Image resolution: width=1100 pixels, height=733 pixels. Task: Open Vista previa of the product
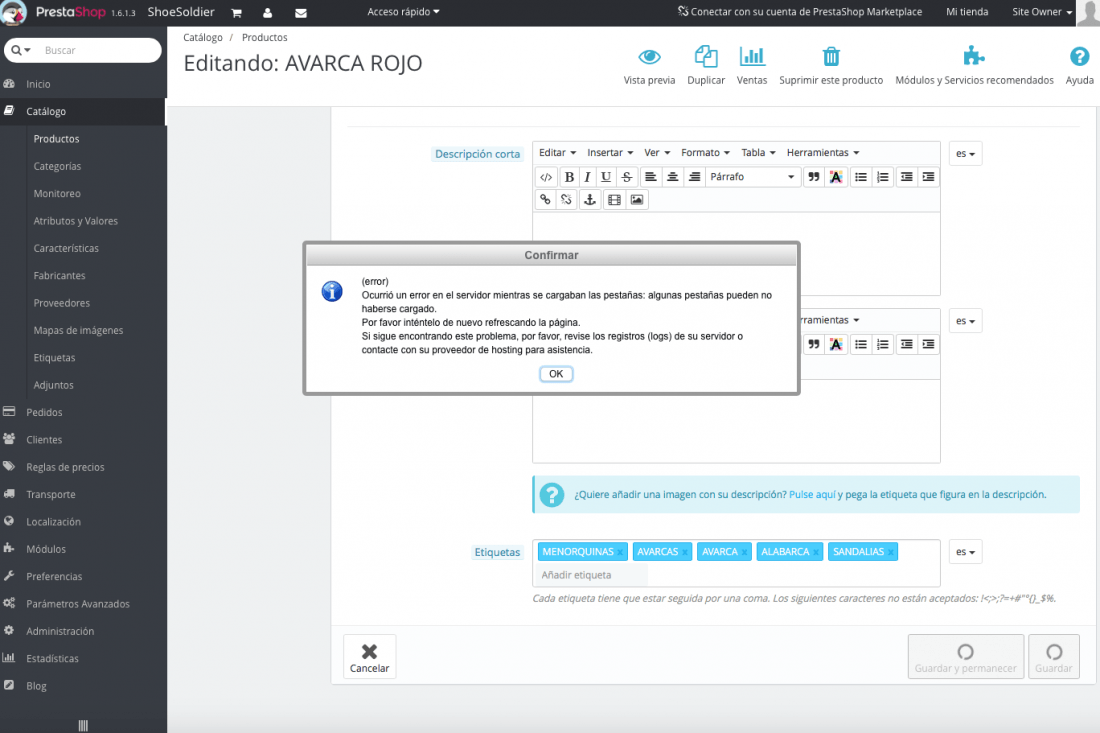649,67
